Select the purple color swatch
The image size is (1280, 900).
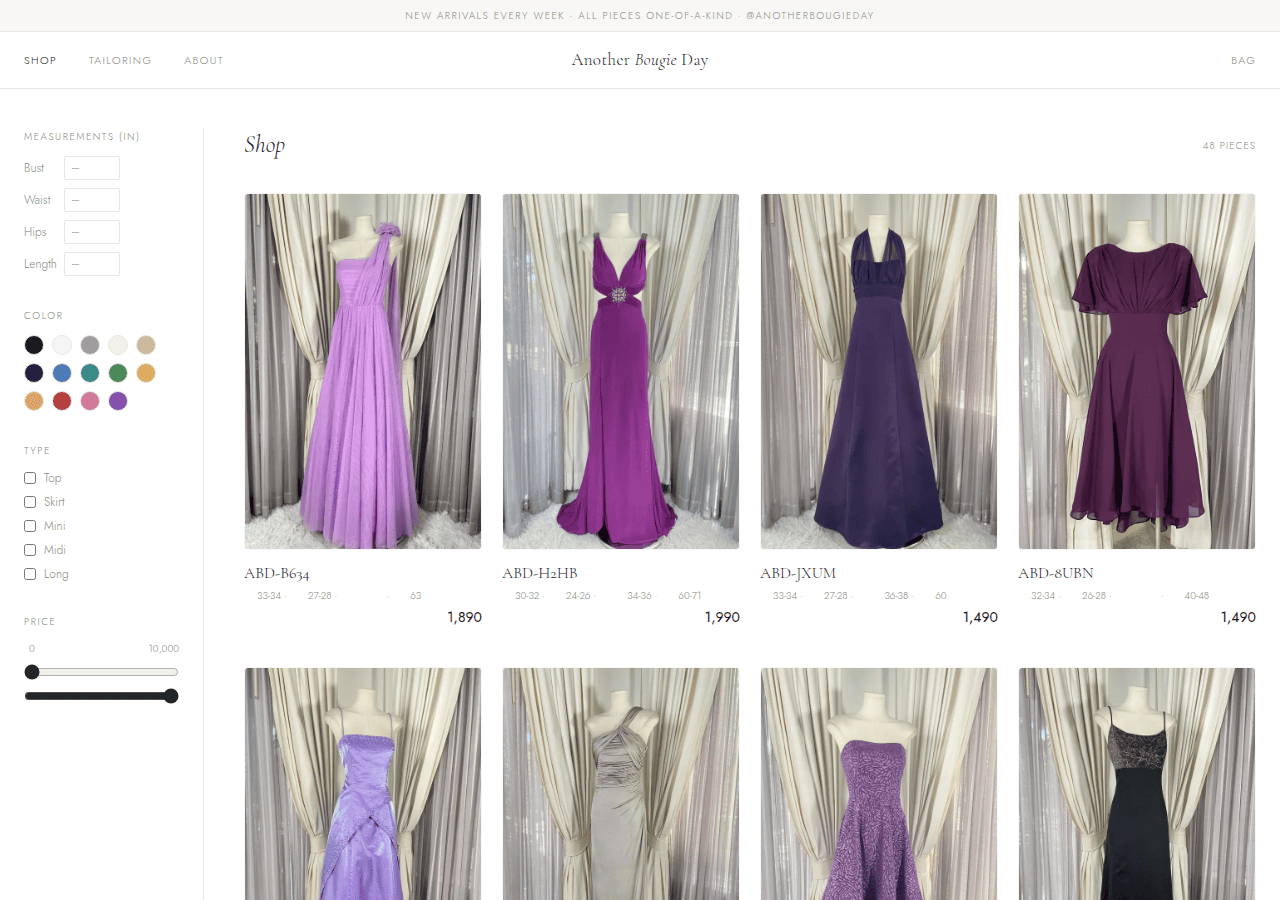point(118,401)
